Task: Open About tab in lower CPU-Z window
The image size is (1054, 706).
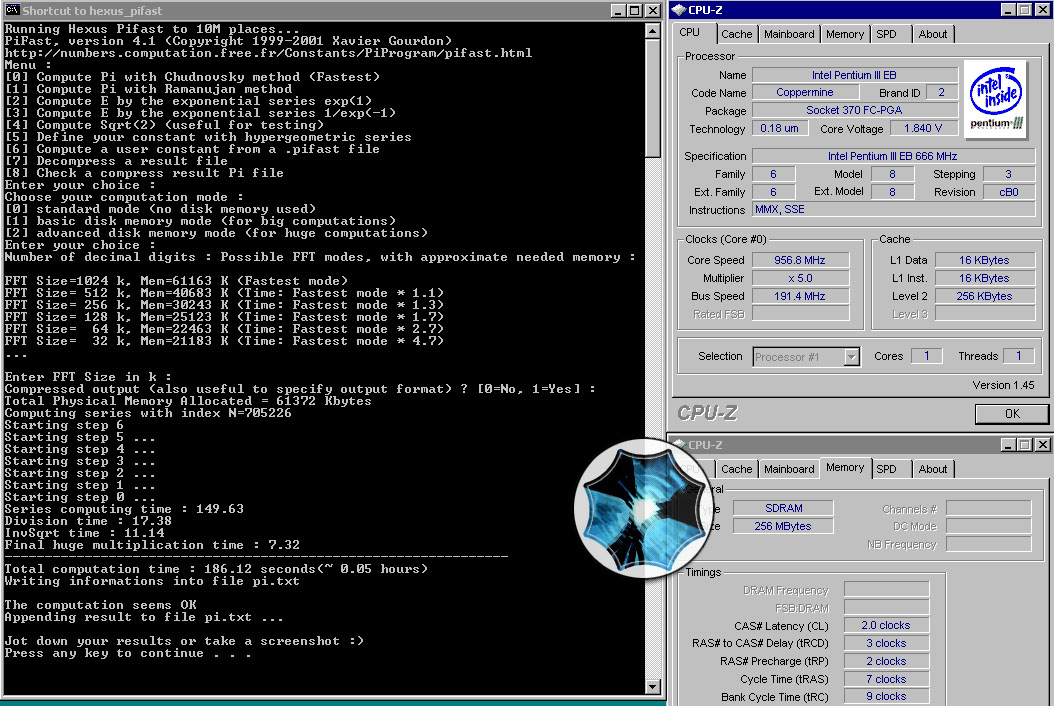Action: click(933, 469)
